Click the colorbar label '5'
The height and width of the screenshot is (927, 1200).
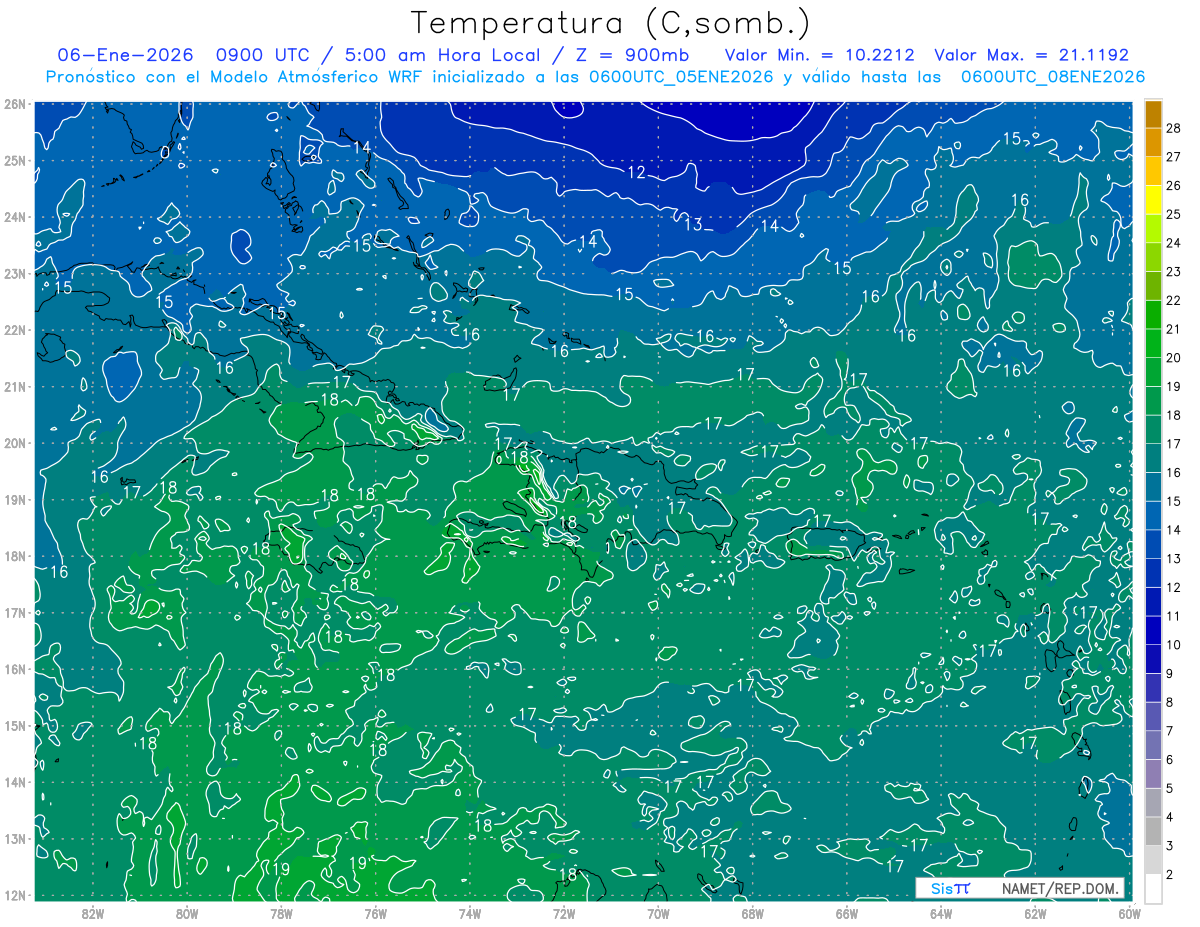[1170, 788]
